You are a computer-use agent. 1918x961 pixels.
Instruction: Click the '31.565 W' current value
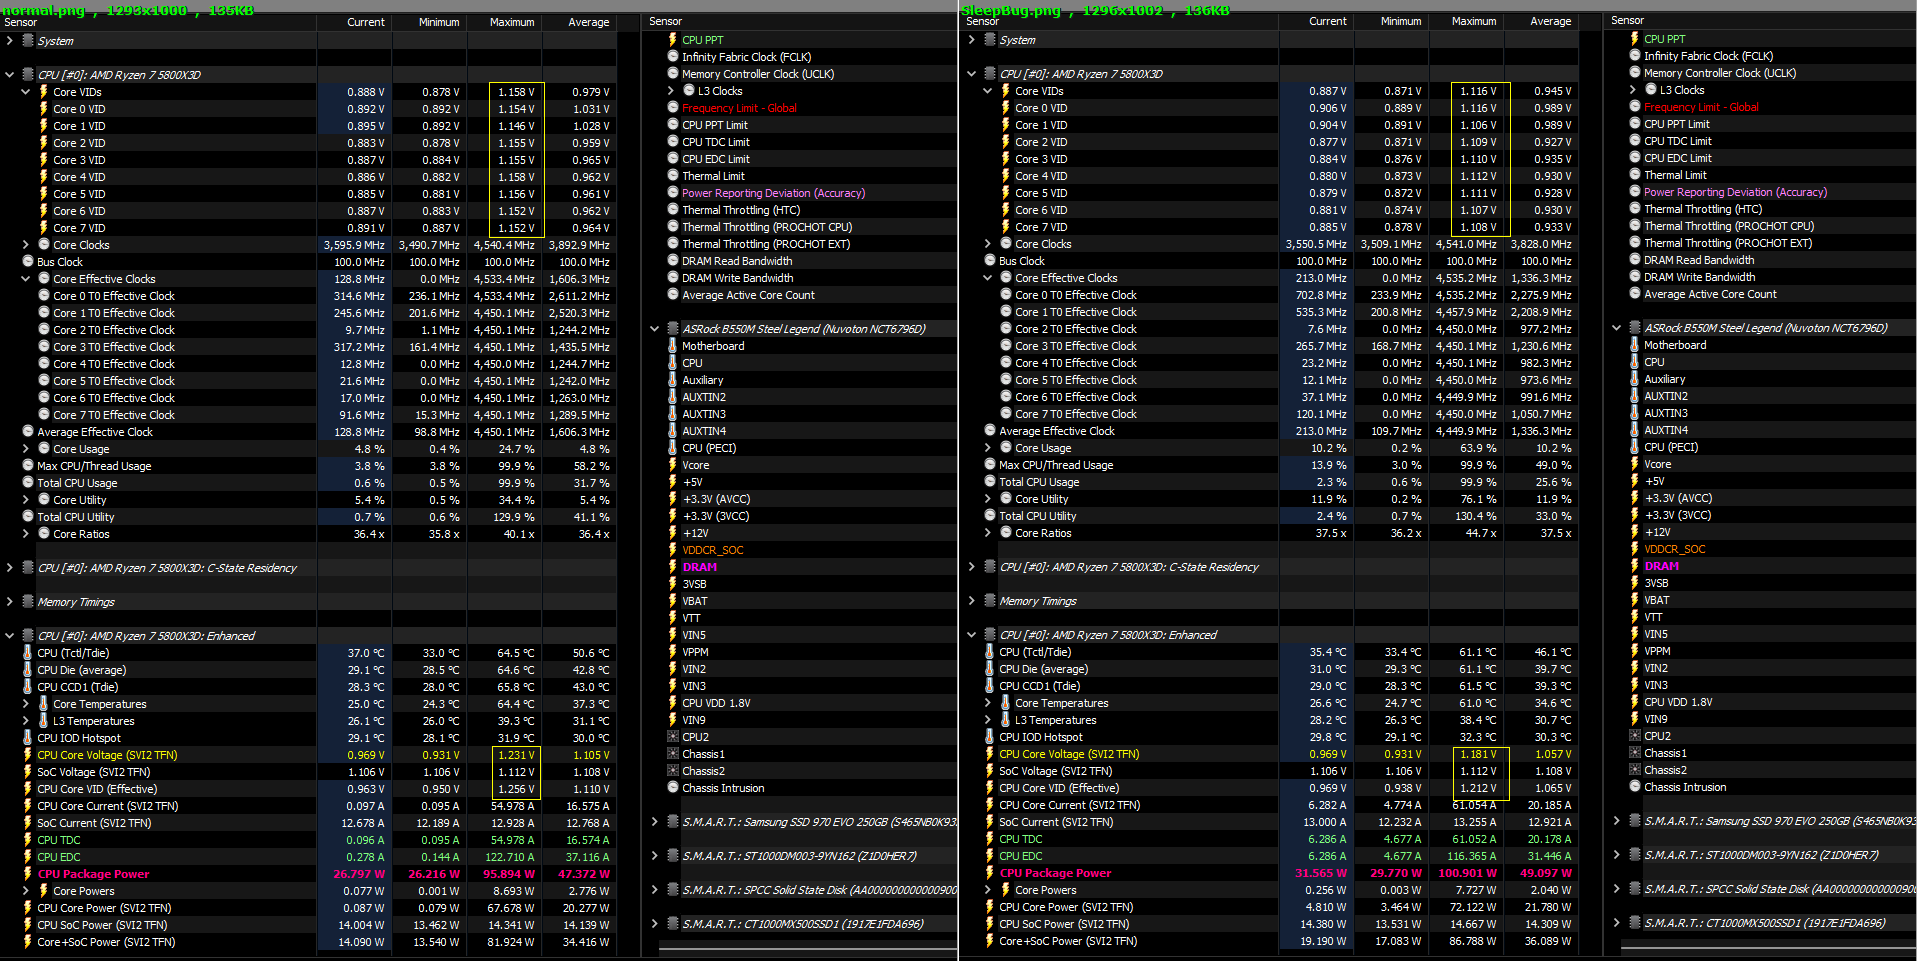click(x=1321, y=873)
